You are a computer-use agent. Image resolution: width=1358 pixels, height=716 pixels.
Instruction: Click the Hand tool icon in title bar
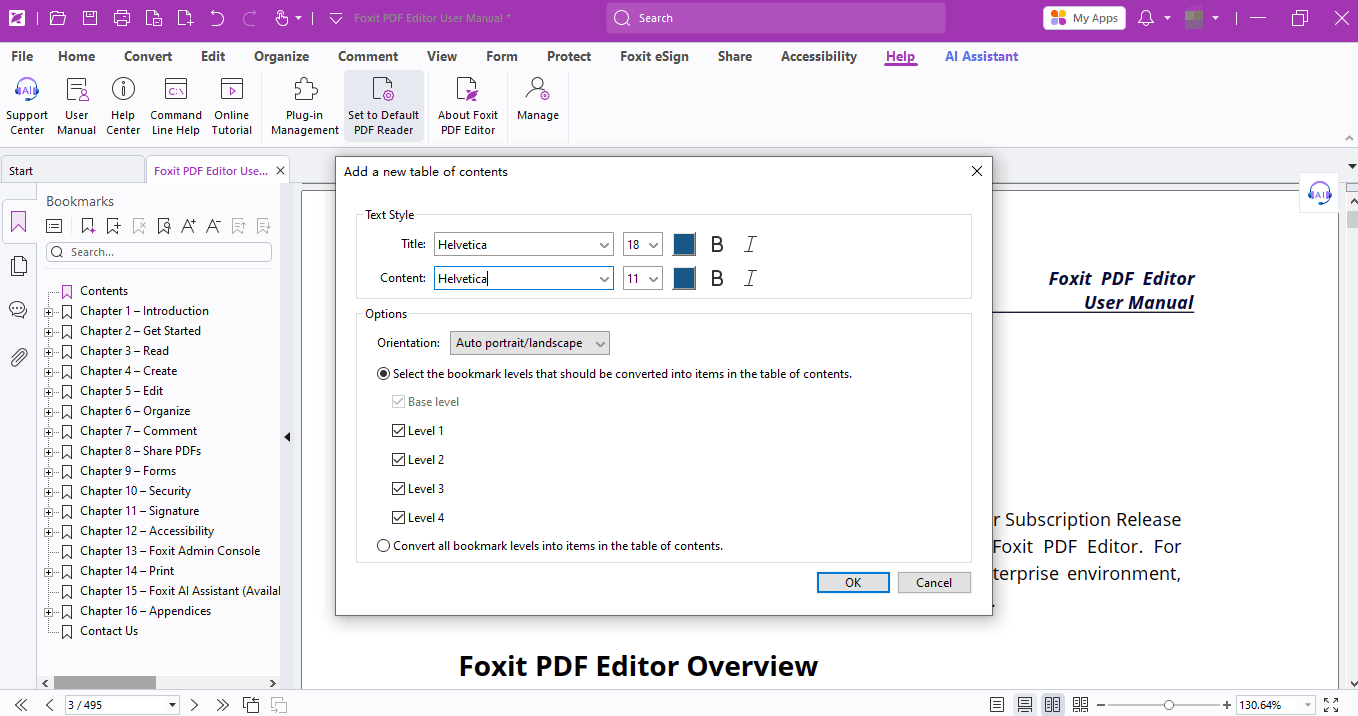[x=282, y=18]
